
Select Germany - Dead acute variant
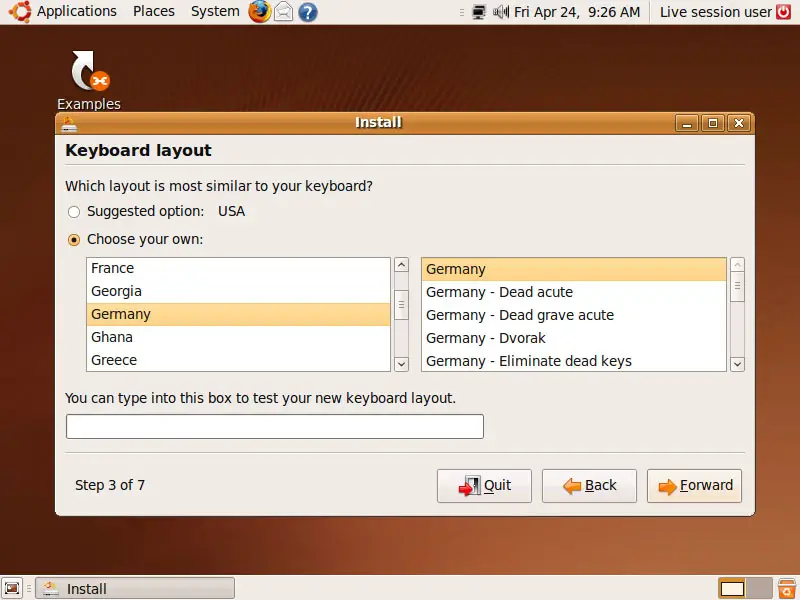click(x=574, y=292)
